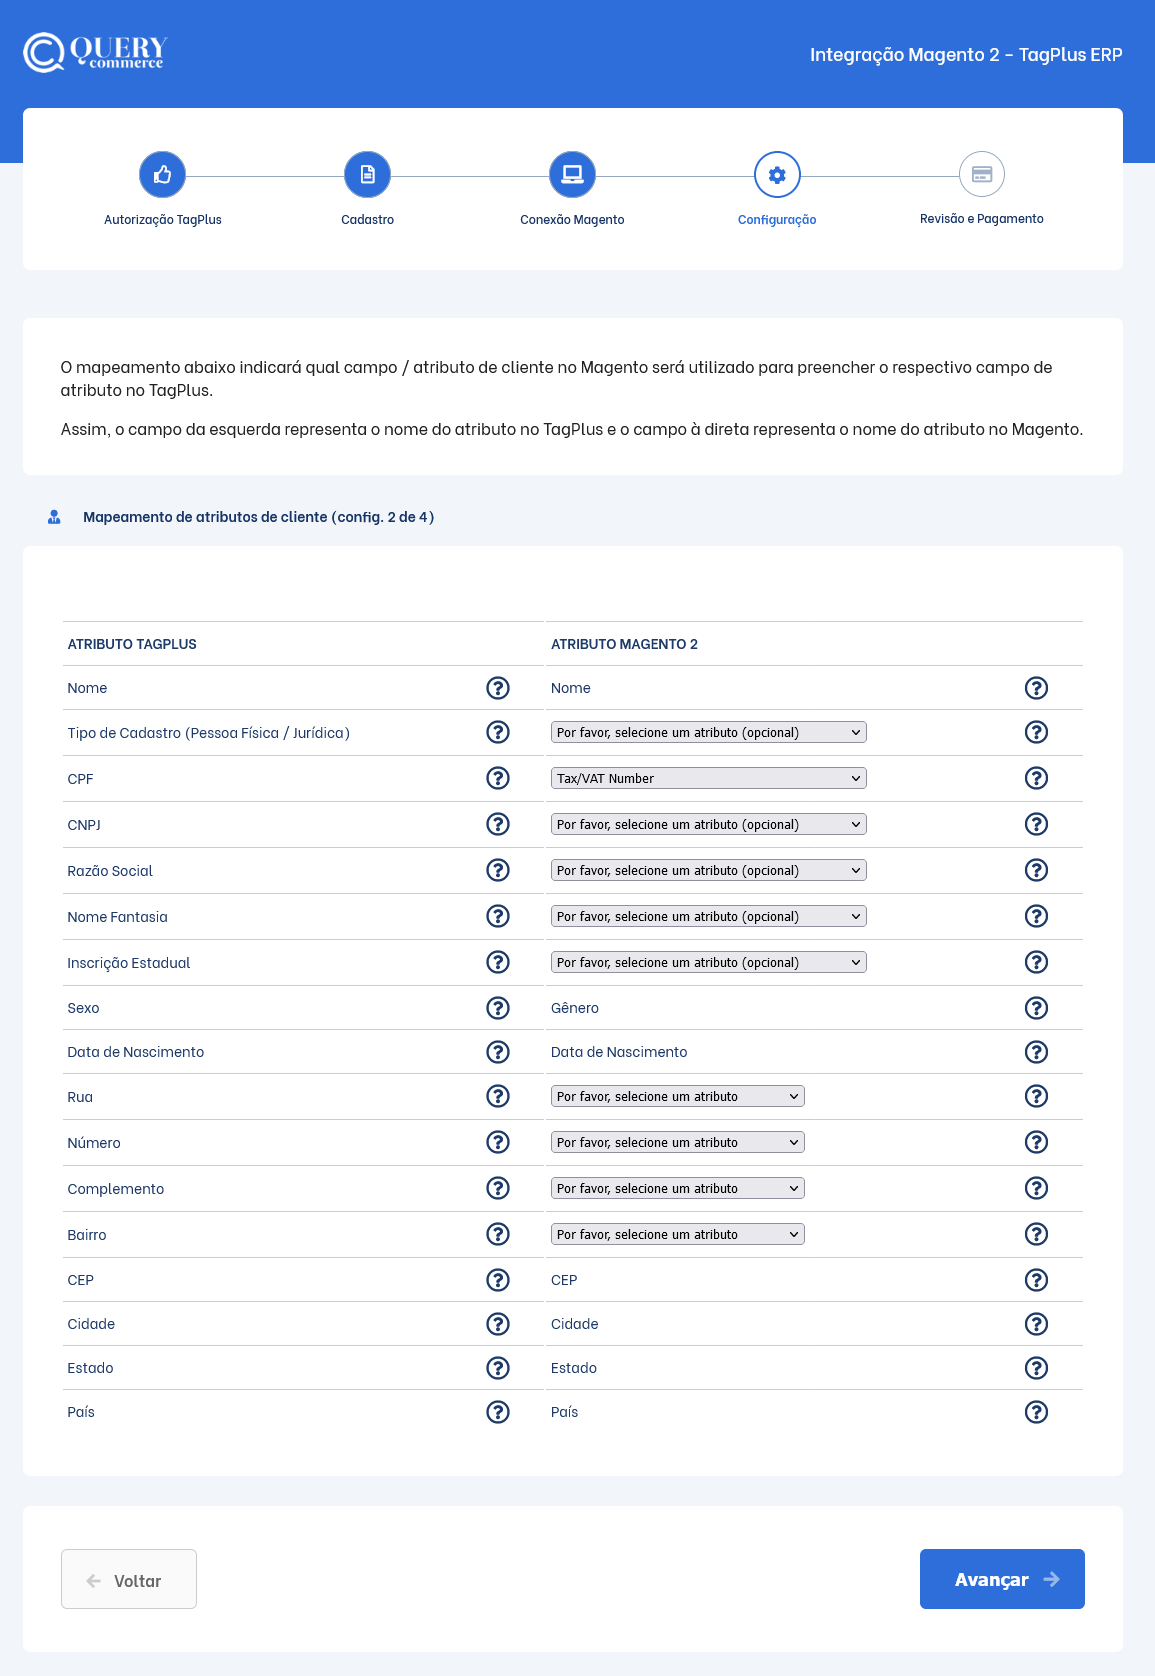1155x1676 pixels.
Task: Open help icon for TagPlus CNPJ
Action: pyautogui.click(x=498, y=824)
